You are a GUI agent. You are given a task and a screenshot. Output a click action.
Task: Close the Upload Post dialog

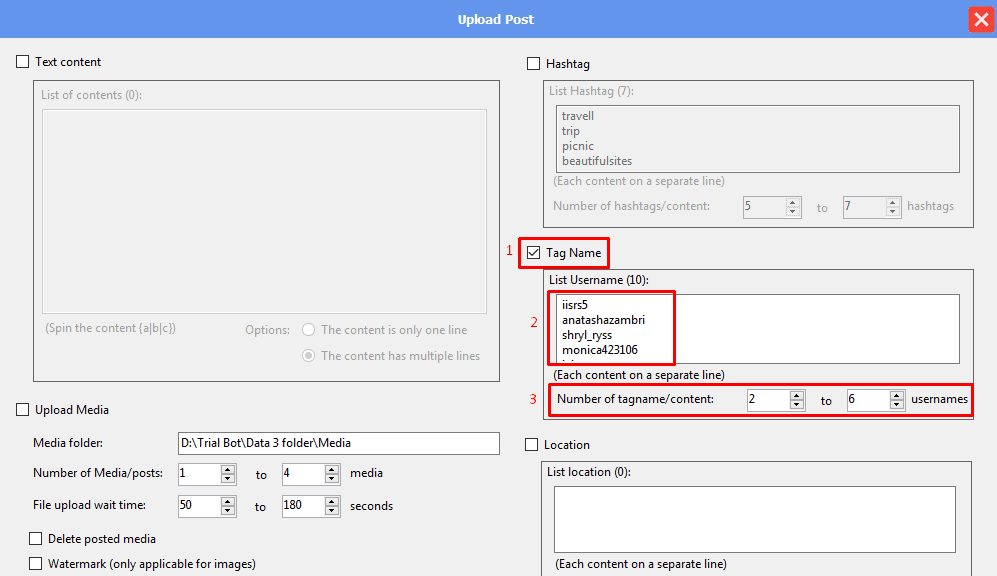[x=980, y=20]
